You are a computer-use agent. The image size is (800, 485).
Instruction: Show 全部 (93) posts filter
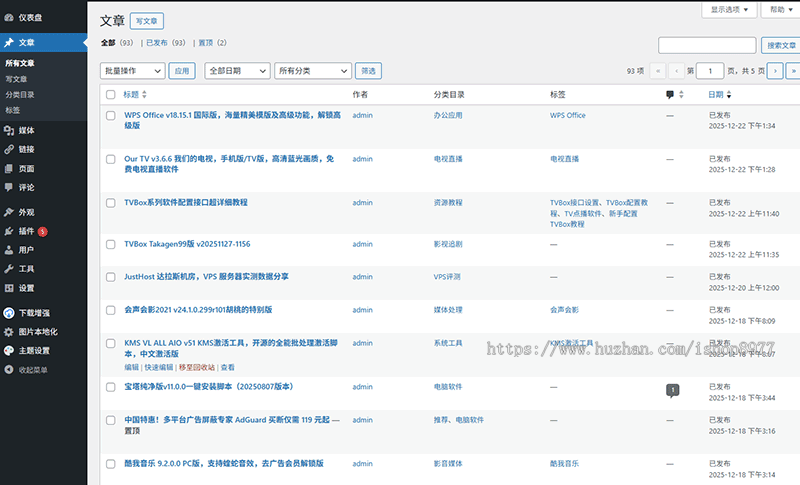coord(117,43)
